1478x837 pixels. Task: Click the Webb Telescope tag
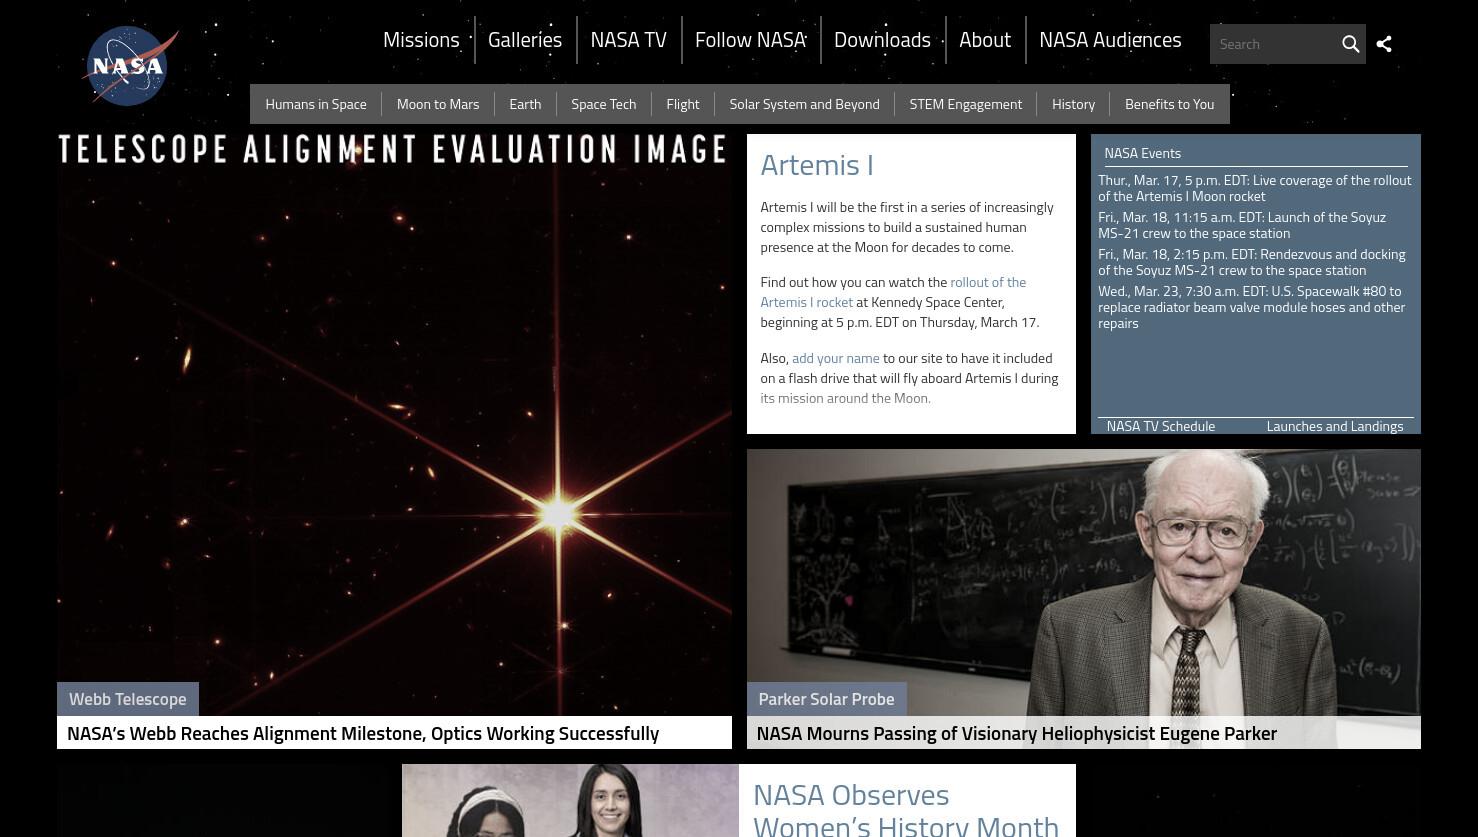128,699
